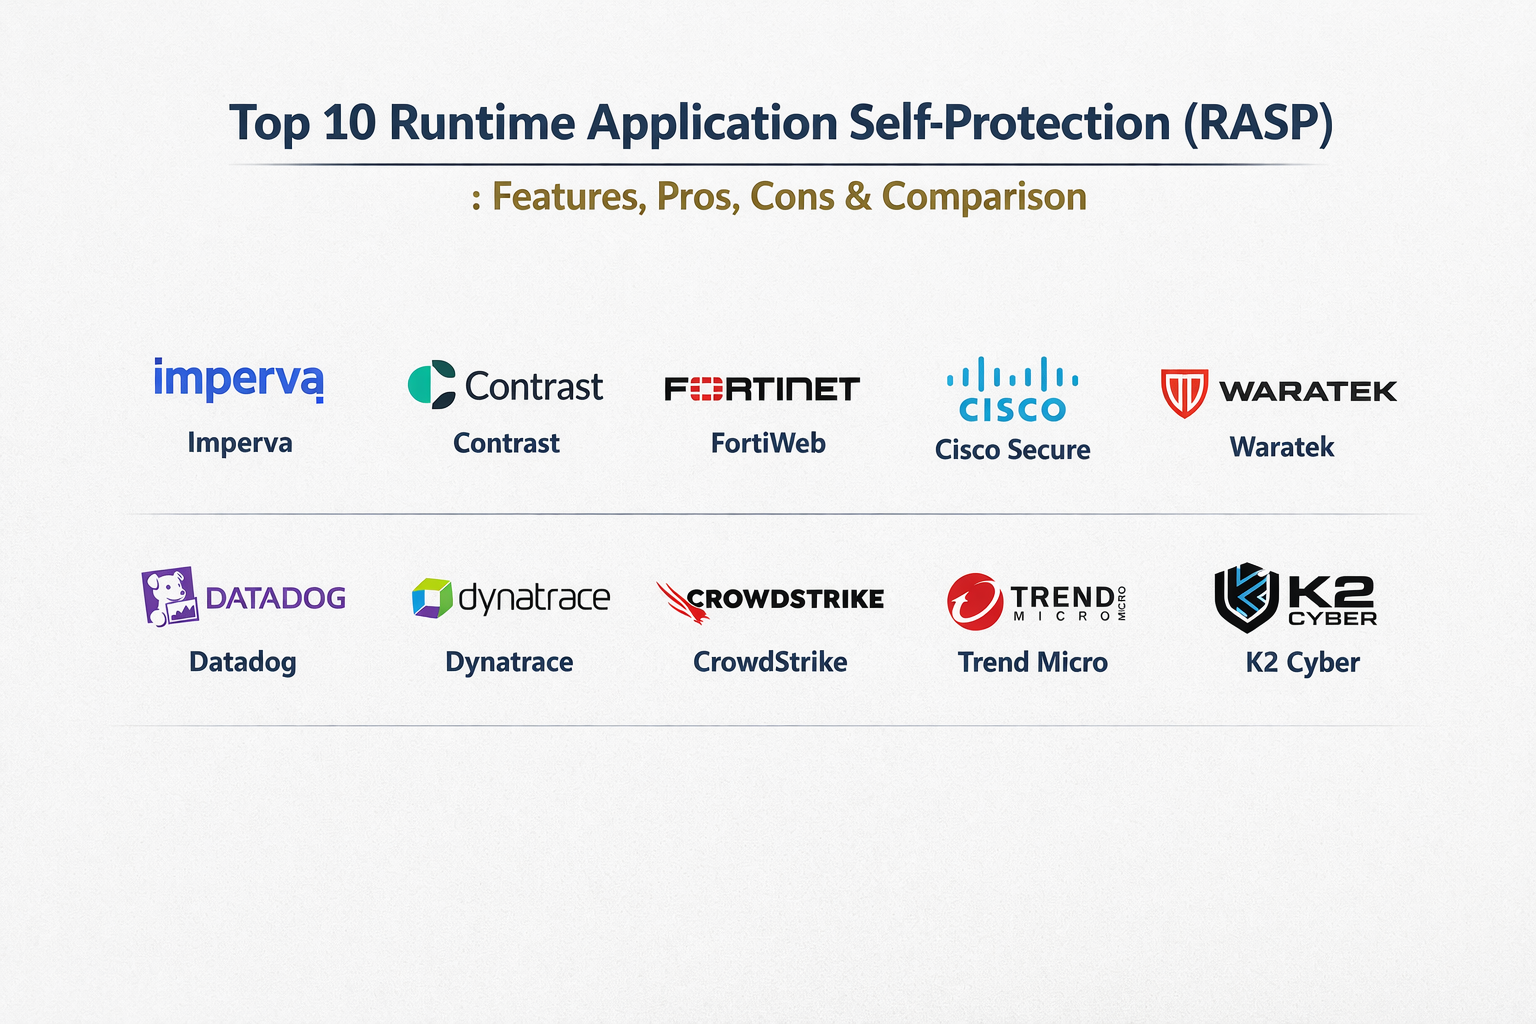Click the main RASP title heading
Viewport: 1536px width, 1024px height.
point(781,123)
